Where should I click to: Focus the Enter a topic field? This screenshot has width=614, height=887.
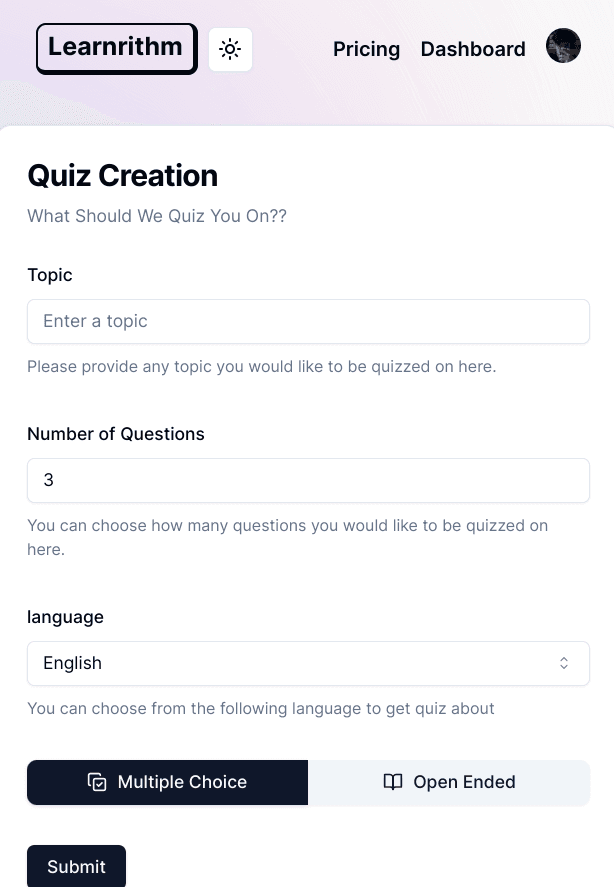pos(308,321)
